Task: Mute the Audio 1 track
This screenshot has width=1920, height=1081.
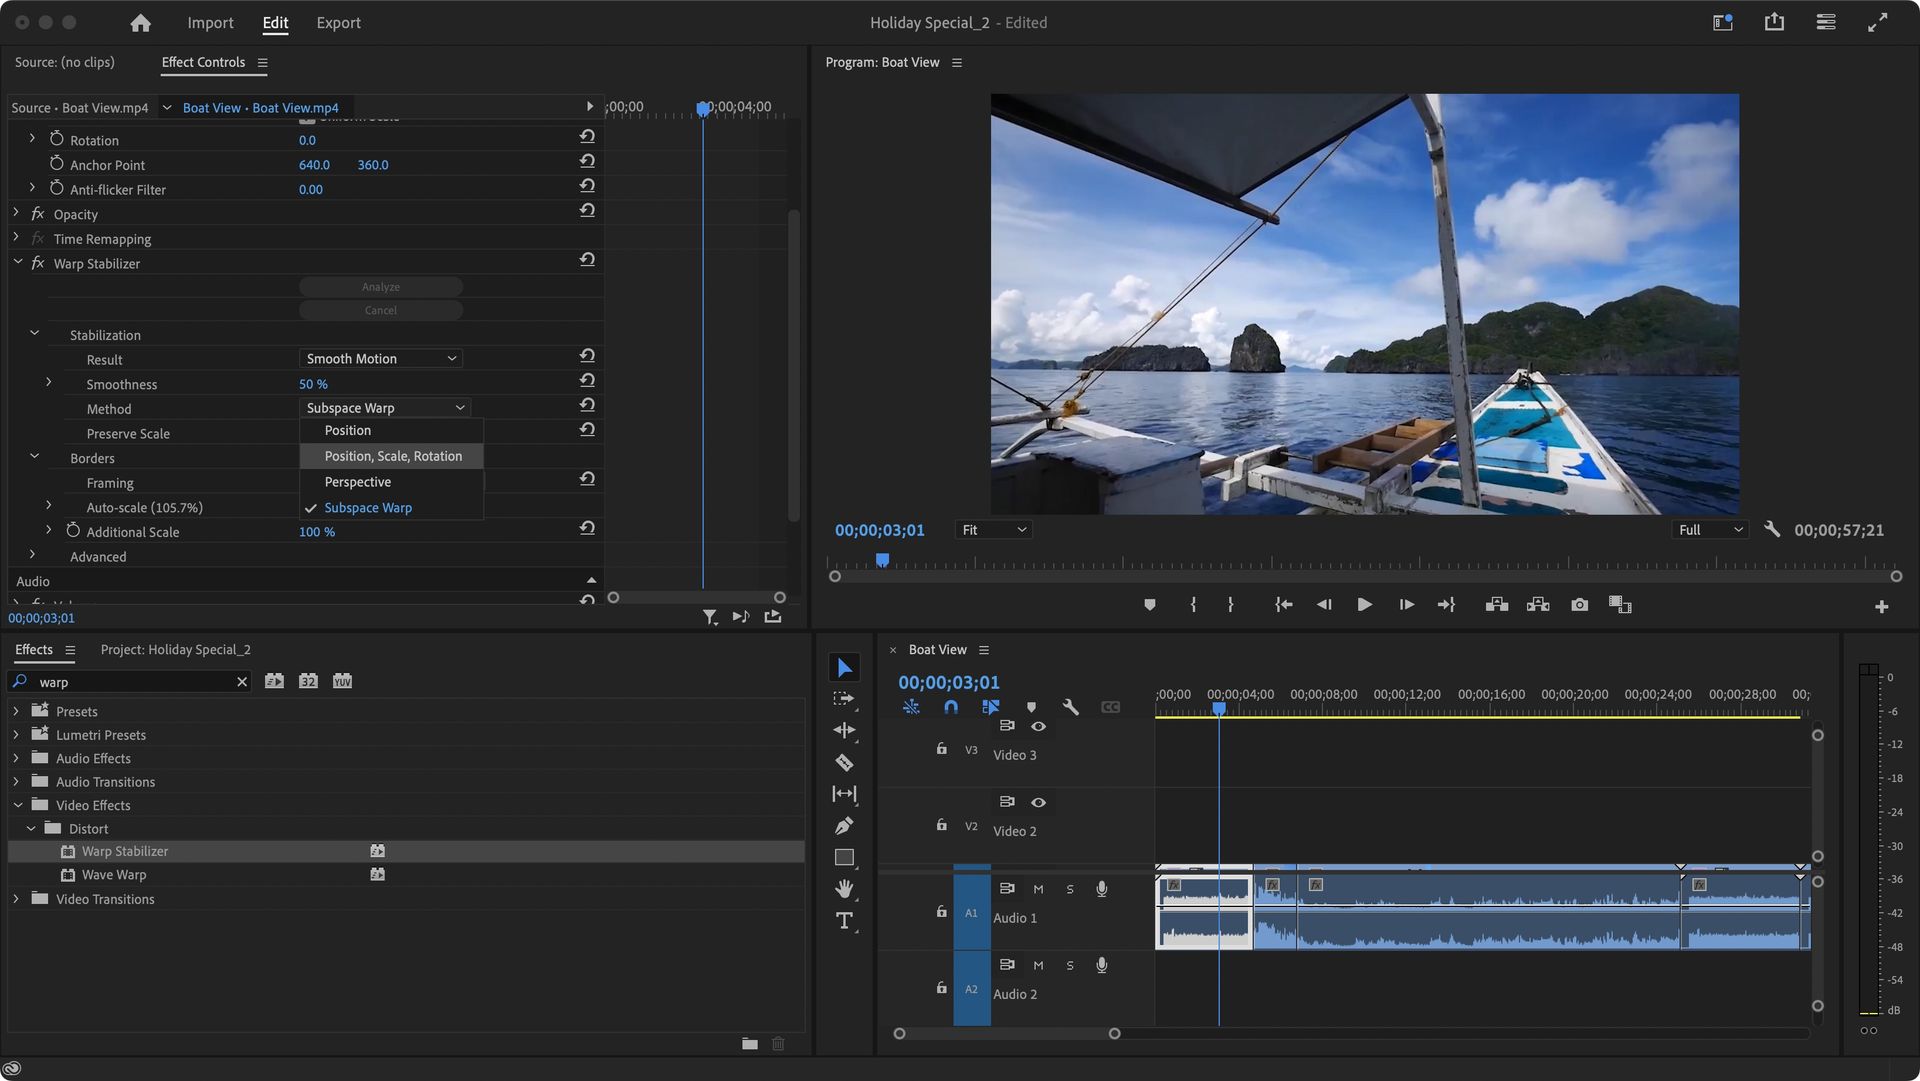Action: click(1038, 888)
